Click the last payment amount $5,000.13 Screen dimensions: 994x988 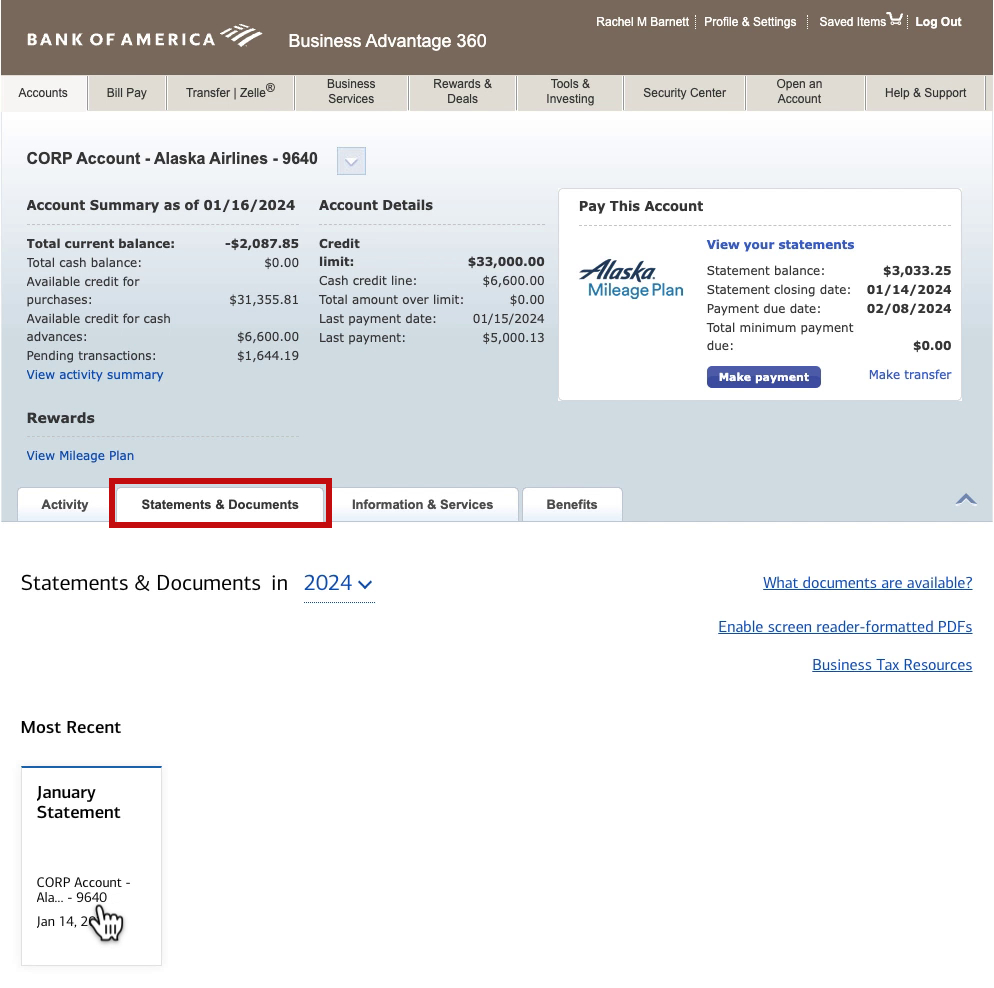pyautogui.click(x=513, y=338)
